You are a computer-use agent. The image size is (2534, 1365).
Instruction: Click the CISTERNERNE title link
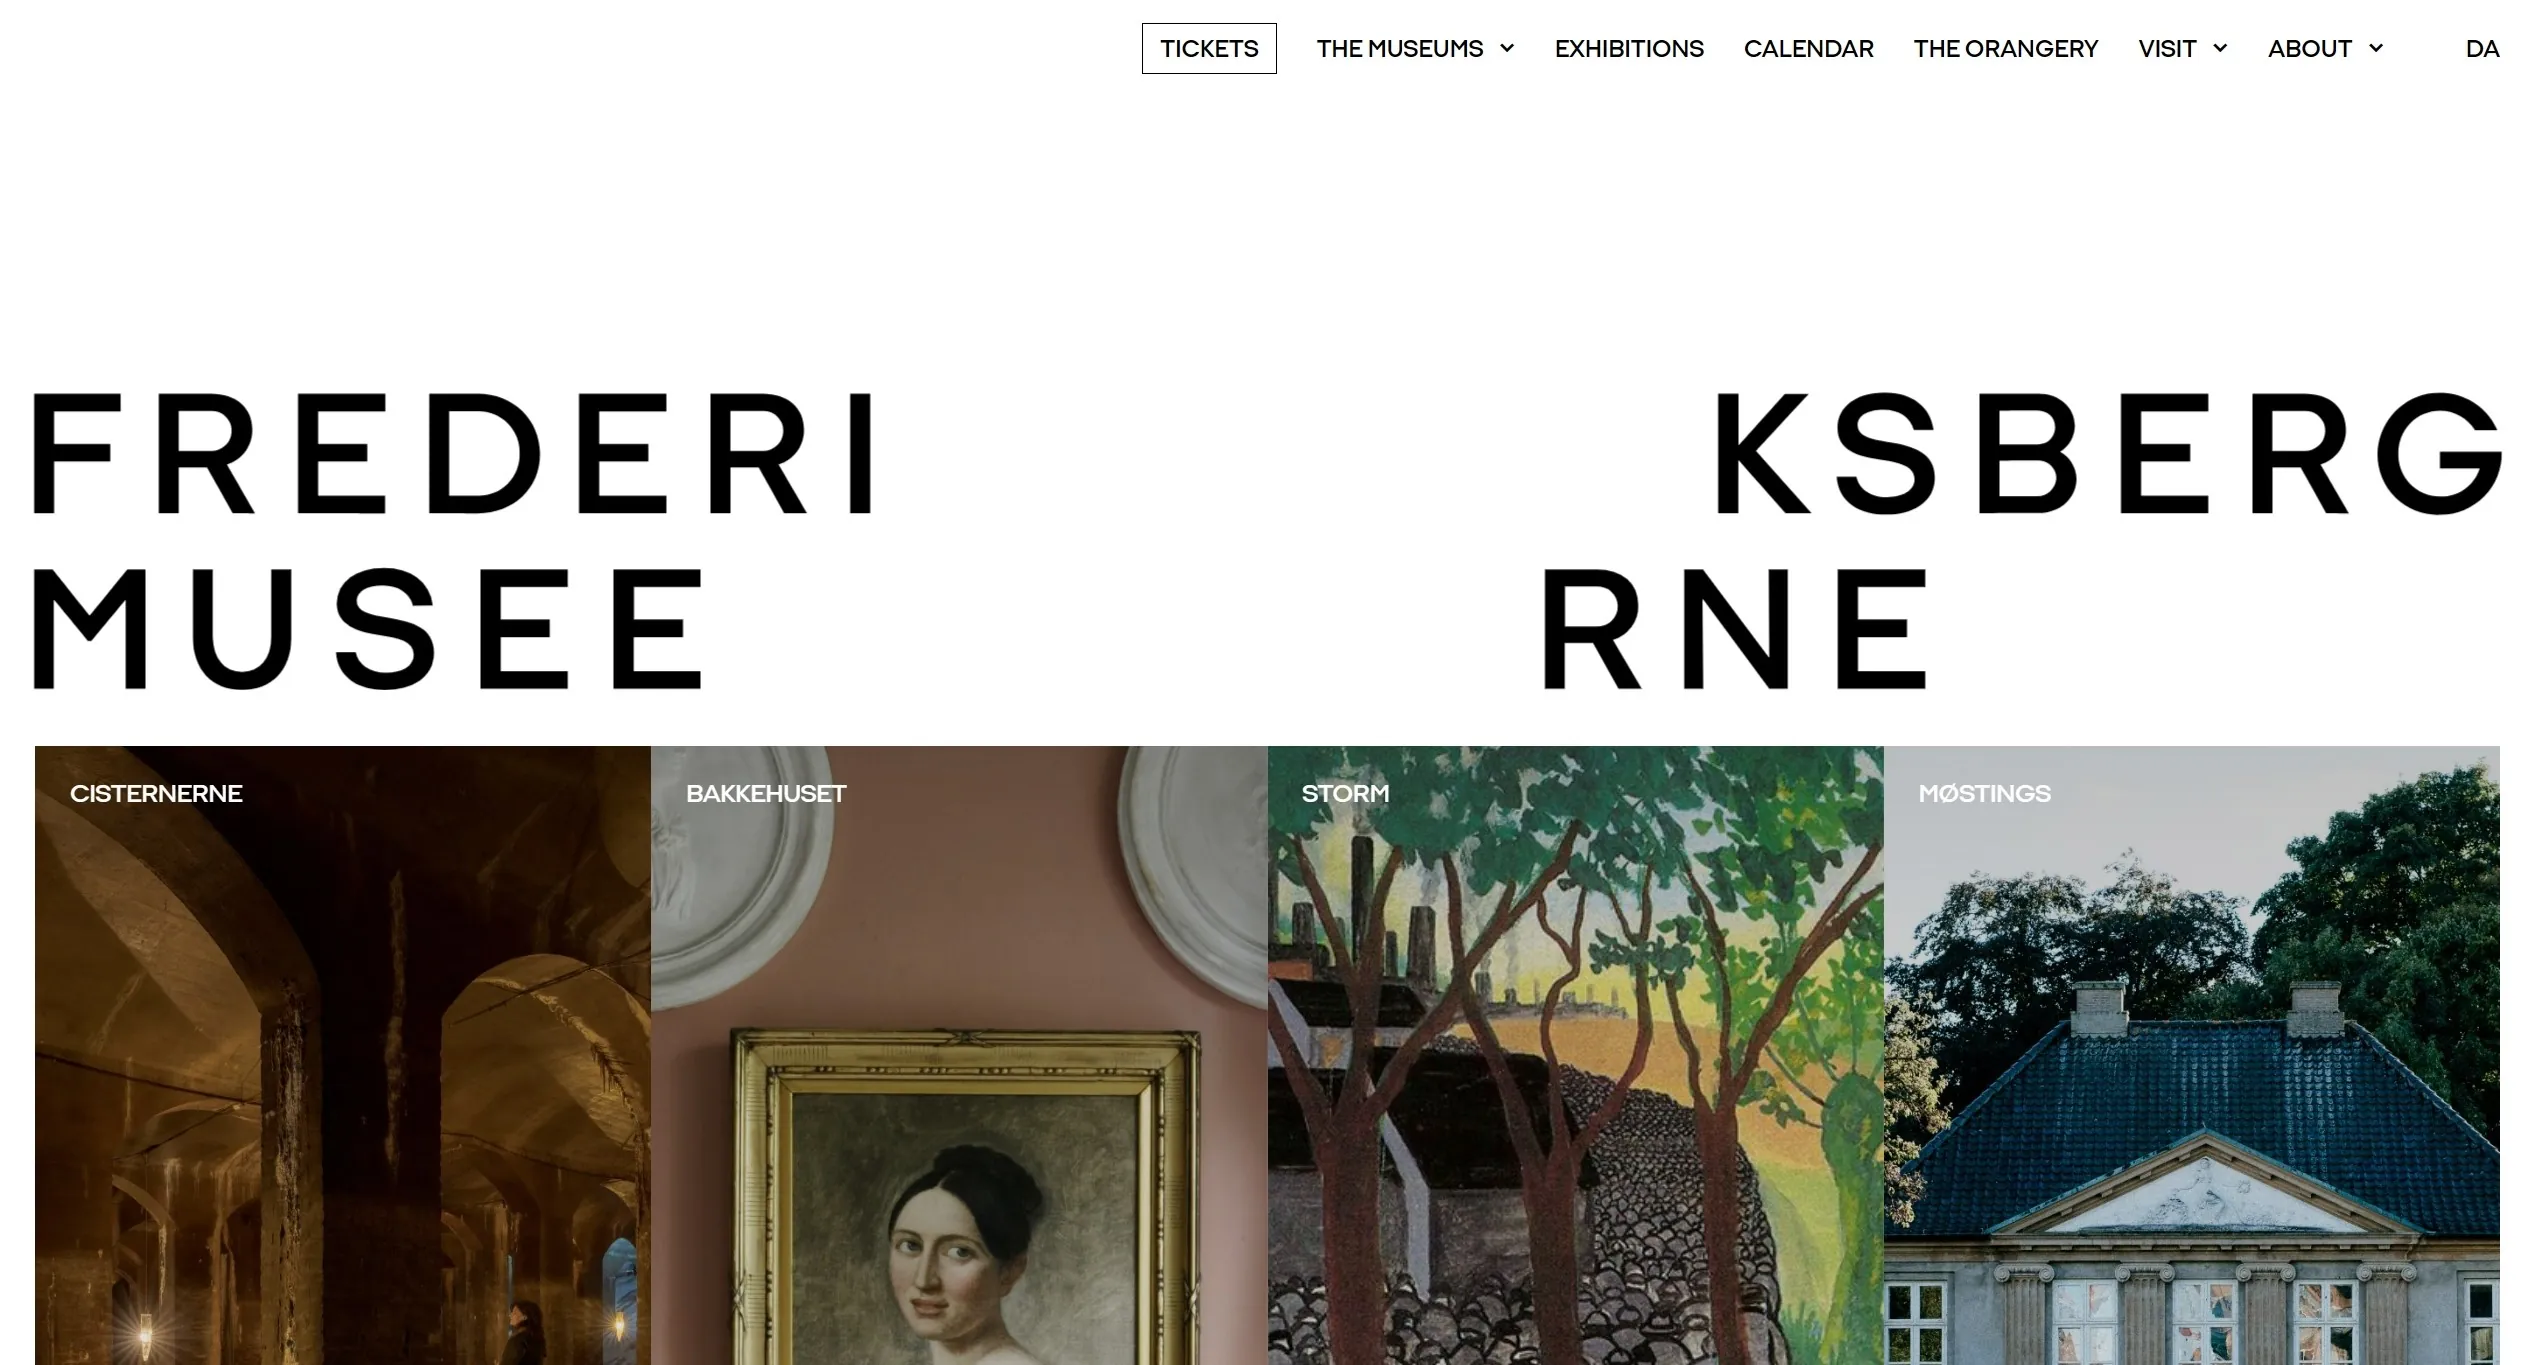click(x=156, y=793)
